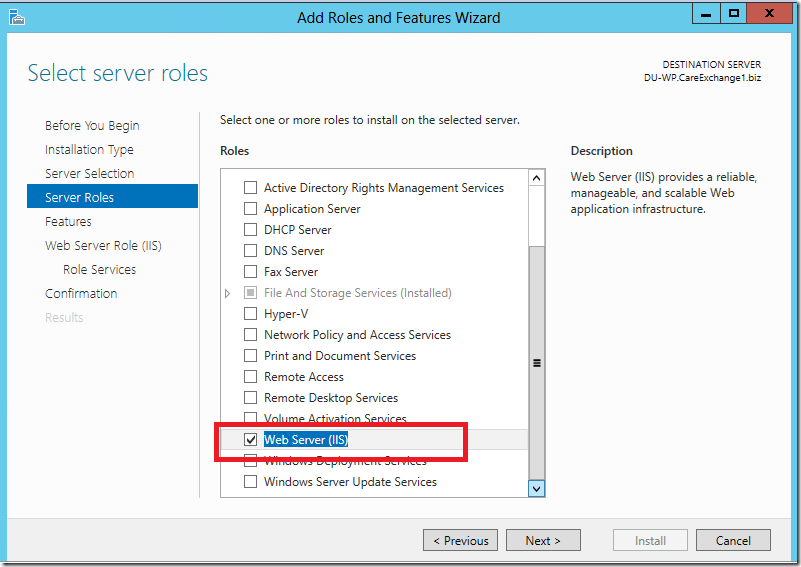Go back with the Previous button
801x567 pixels.
click(460, 540)
